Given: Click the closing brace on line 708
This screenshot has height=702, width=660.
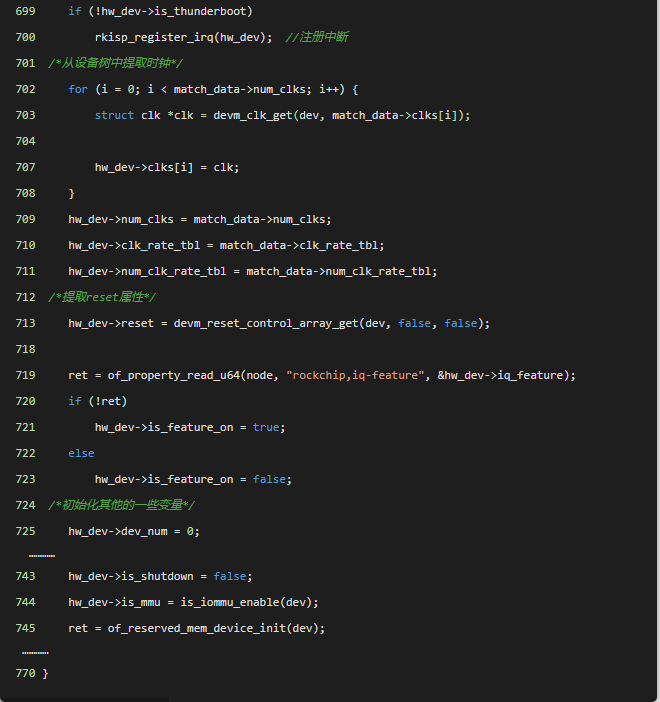Looking at the screenshot, I should coord(71,193).
